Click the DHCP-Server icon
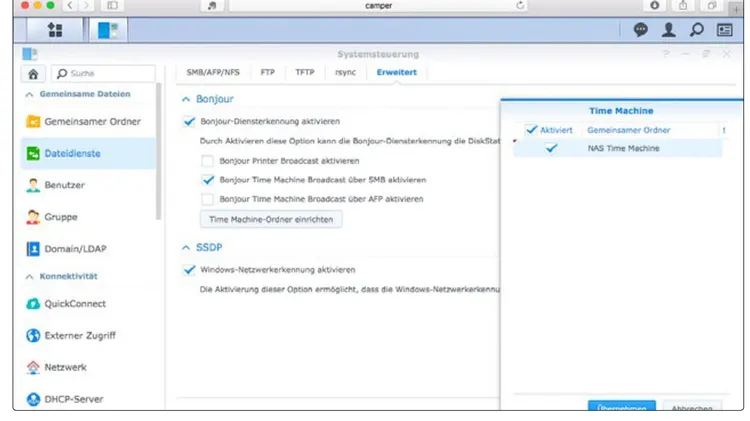 [33, 399]
